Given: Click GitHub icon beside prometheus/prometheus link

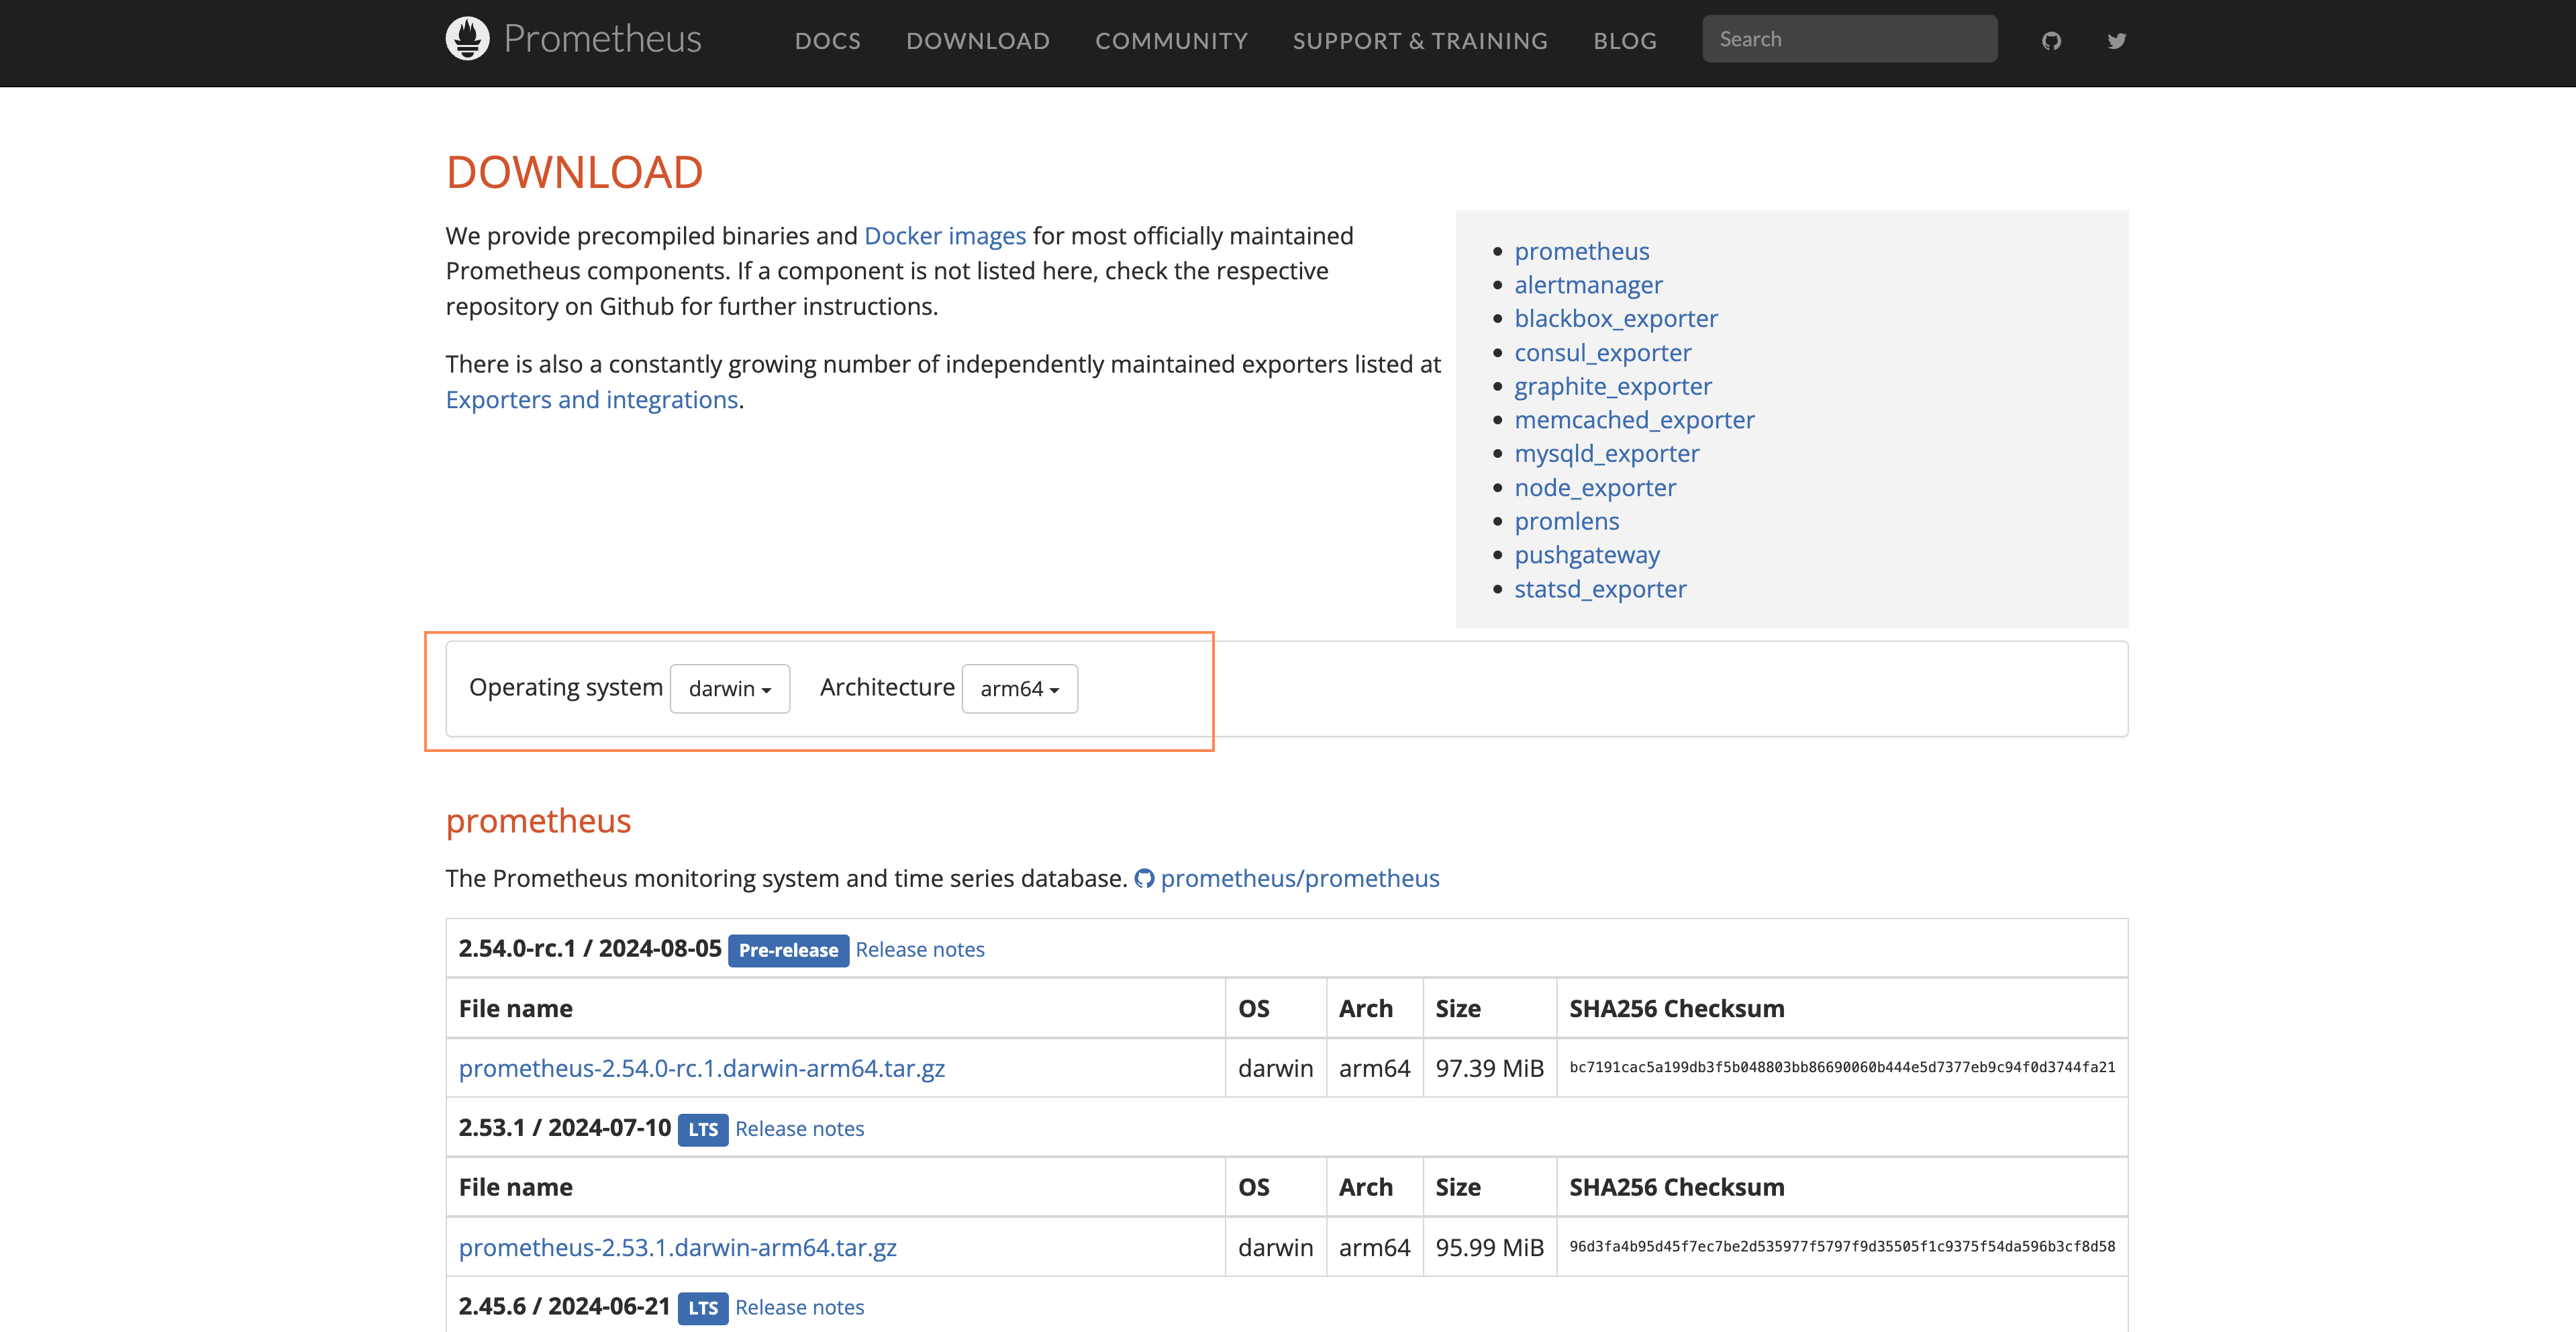Looking at the screenshot, I should (1144, 878).
